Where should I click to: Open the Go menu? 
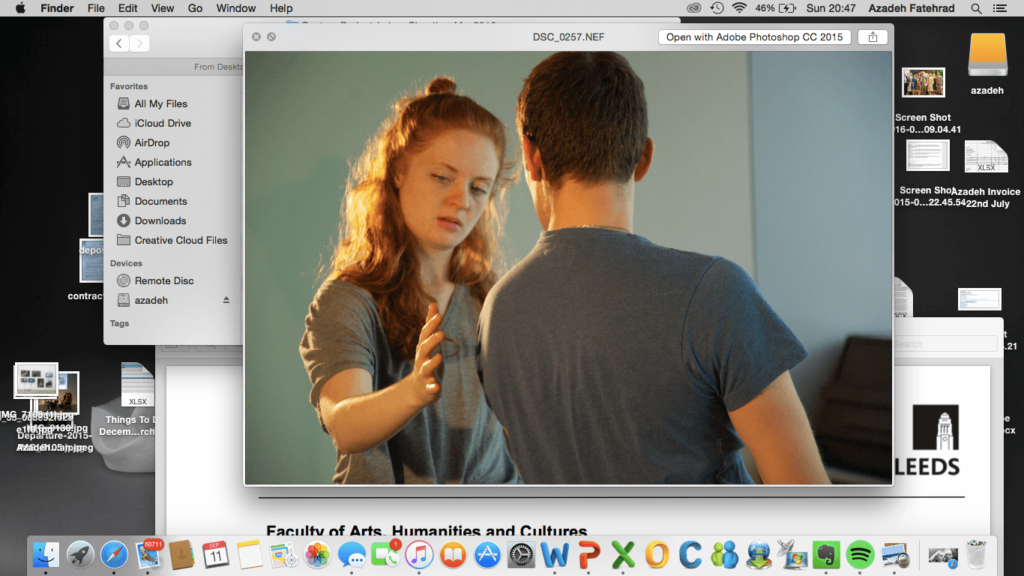(195, 8)
